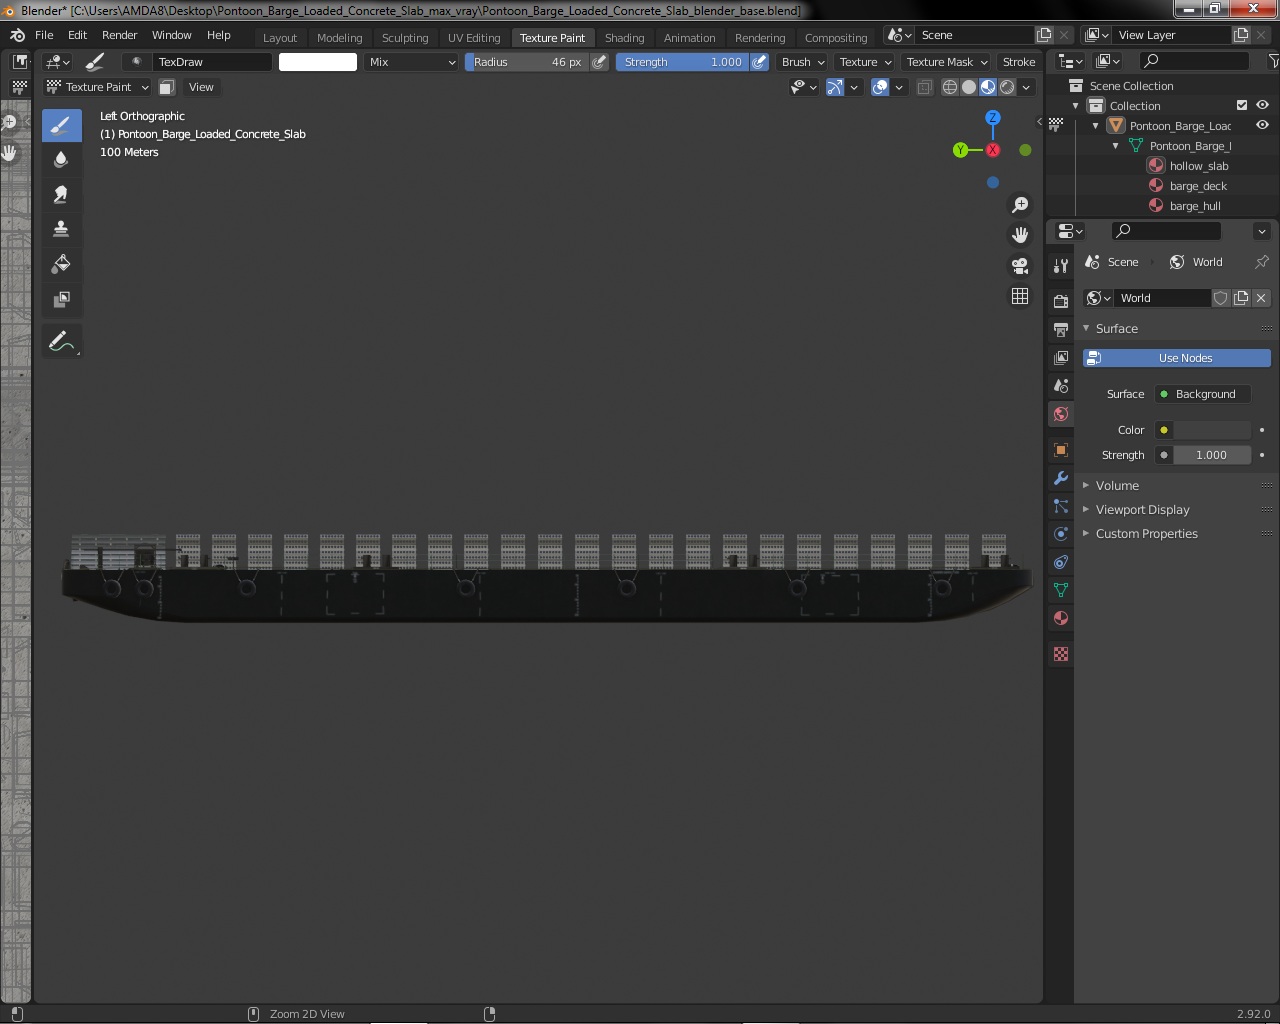Open the Brush settings dropdown

(803, 62)
